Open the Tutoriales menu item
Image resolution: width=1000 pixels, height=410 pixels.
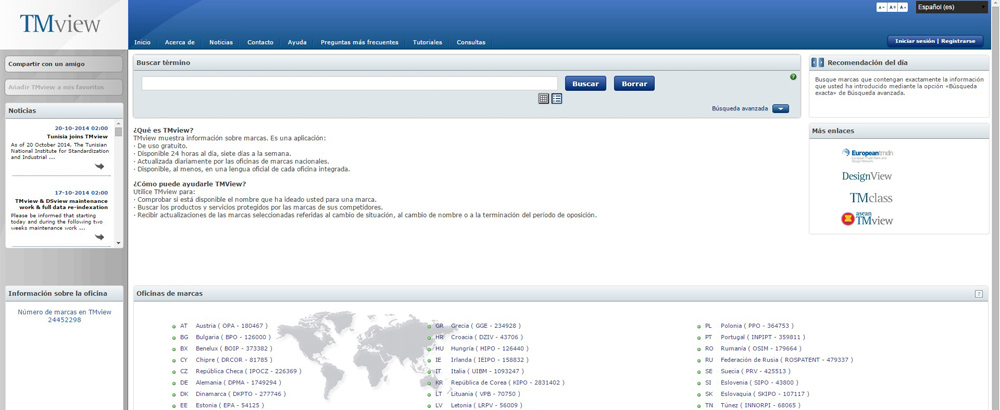tap(427, 42)
